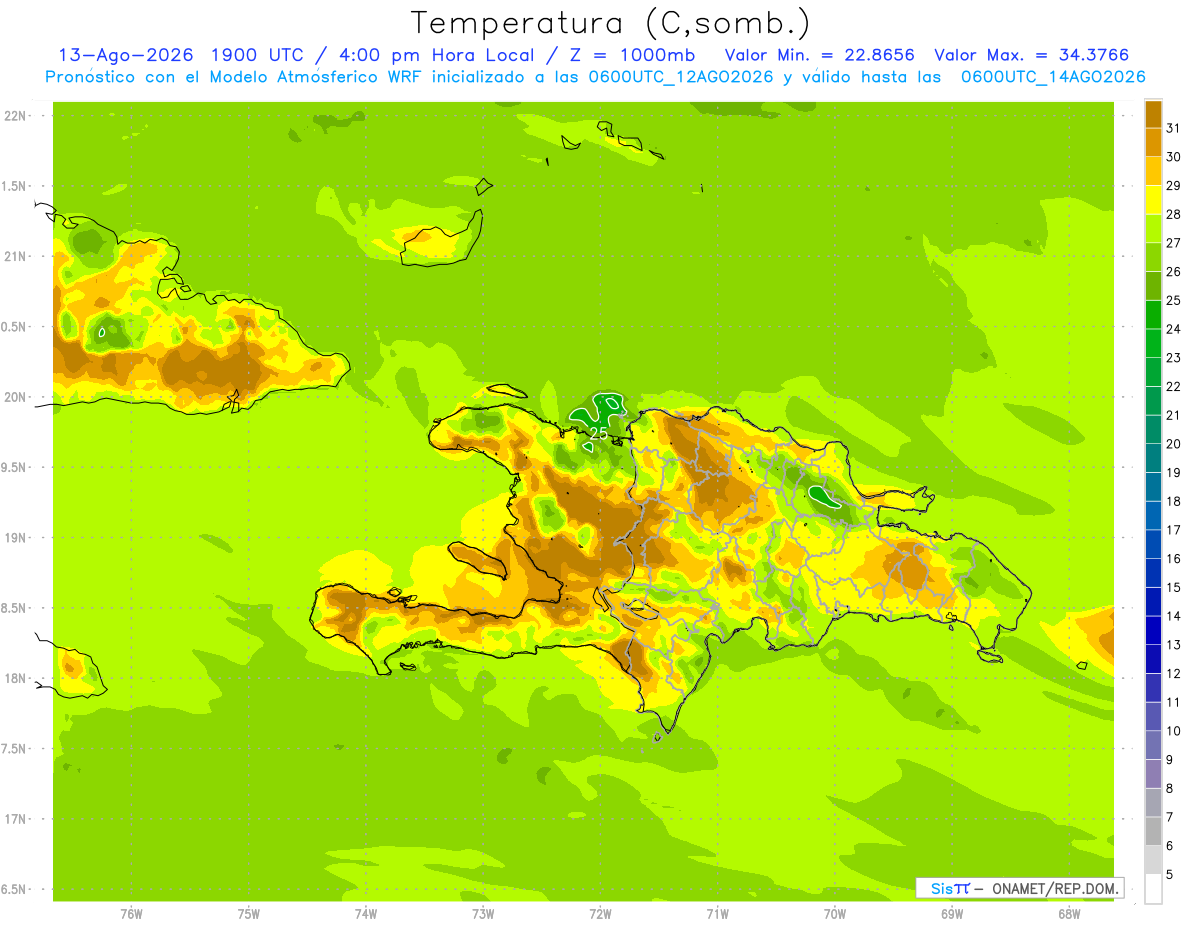This screenshot has width=1200, height=927.
Task: Click Valor Max. = 34.3766 value
Action: coord(1032,55)
